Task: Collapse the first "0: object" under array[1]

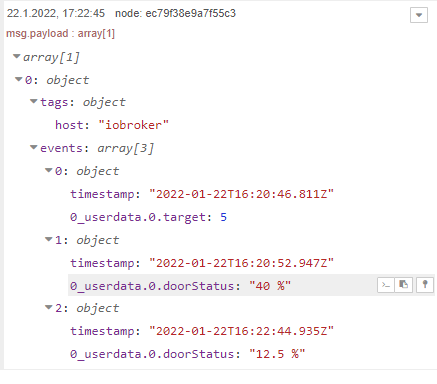Action: tap(19, 79)
